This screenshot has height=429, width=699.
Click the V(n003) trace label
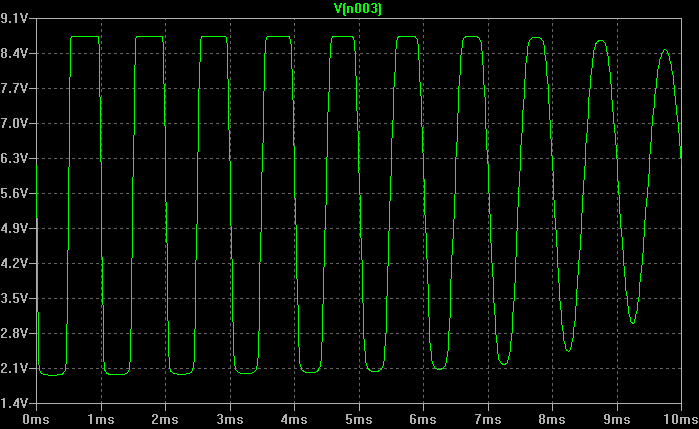(357, 8)
